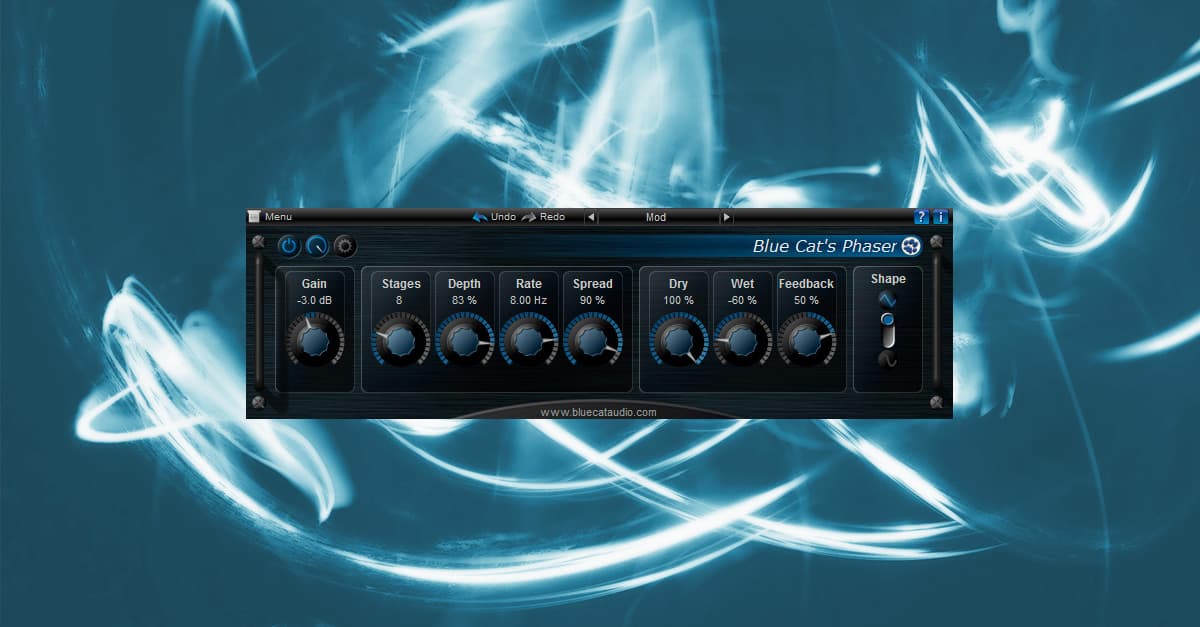The width and height of the screenshot is (1200, 627).
Task: Click the 90 % Spread value
Action: [x=592, y=300]
